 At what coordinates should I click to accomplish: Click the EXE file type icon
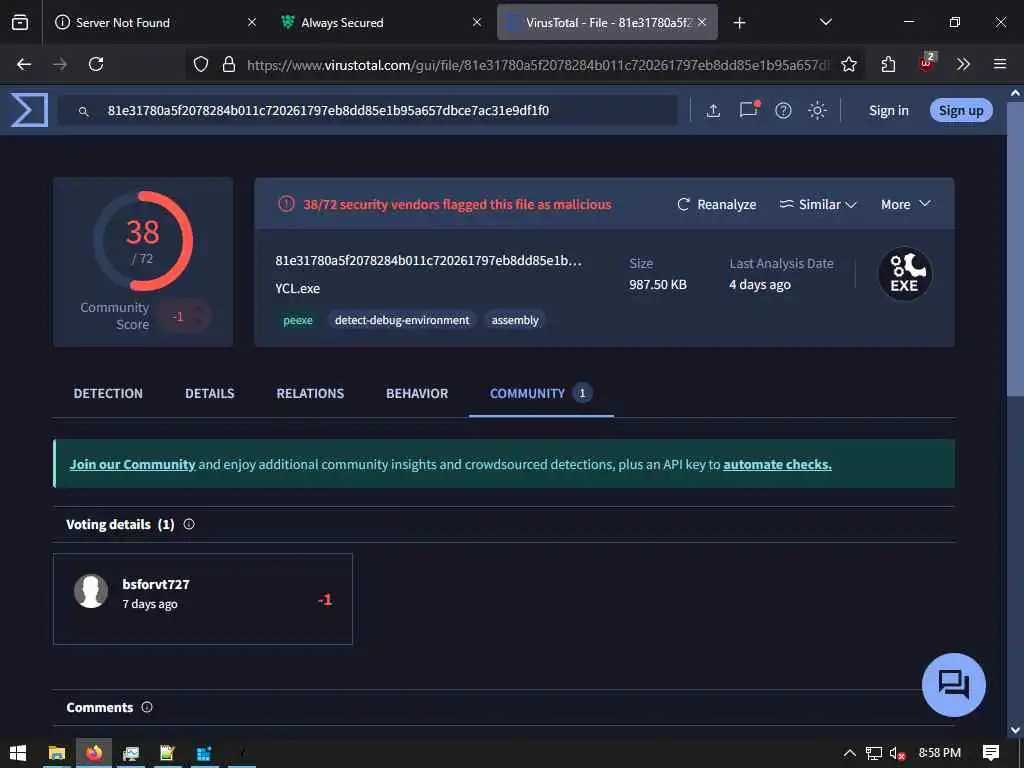pyautogui.click(x=904, y=274)
